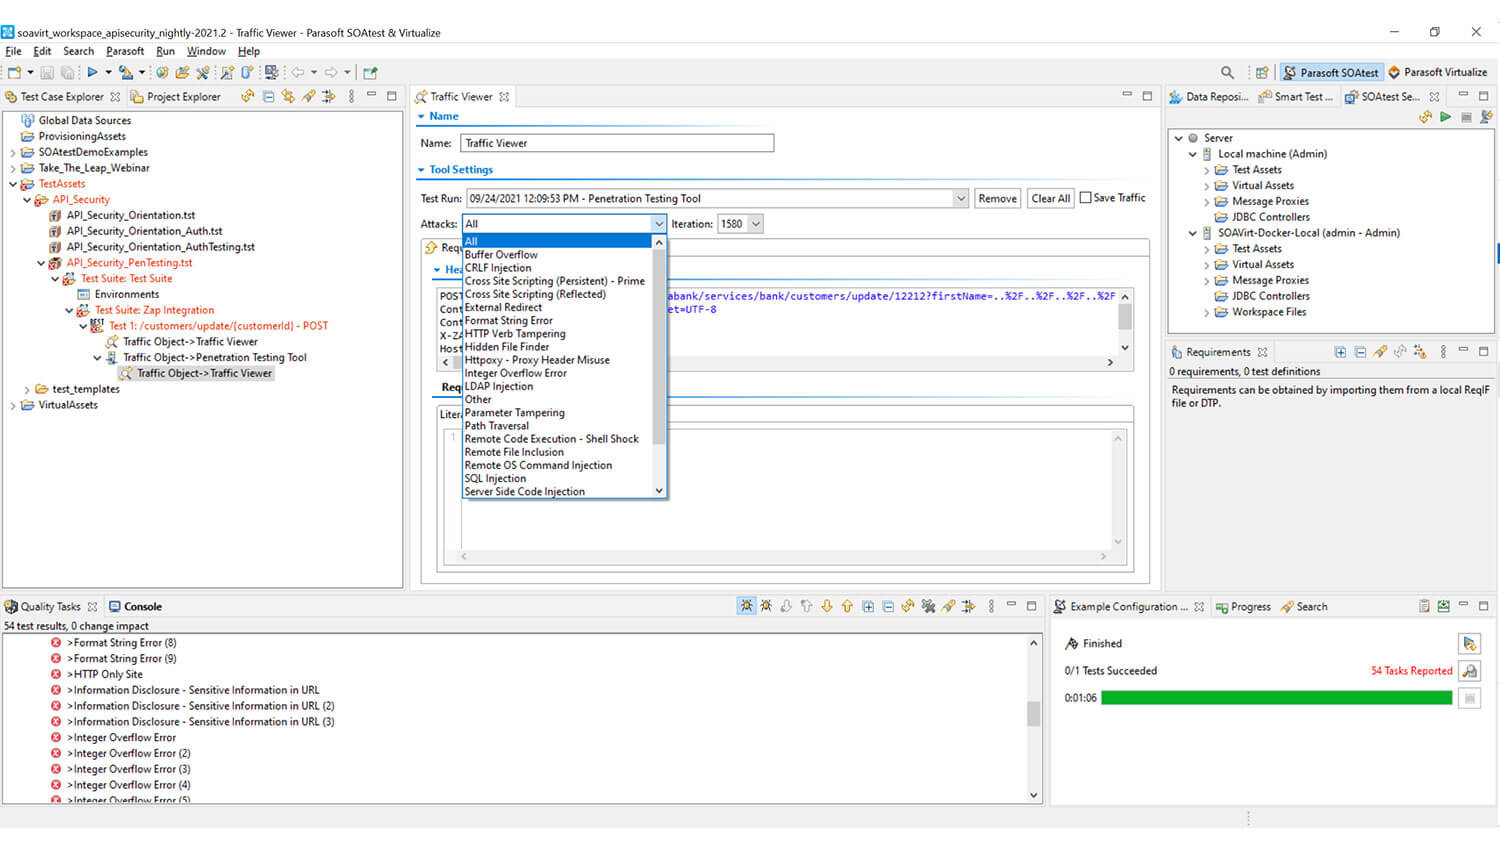Image resolution: width=1500 pixels, height=850 pixels.
Task: Click the refresh icon in the SOAtest Server view
Action: click(x=1425, y=117)
